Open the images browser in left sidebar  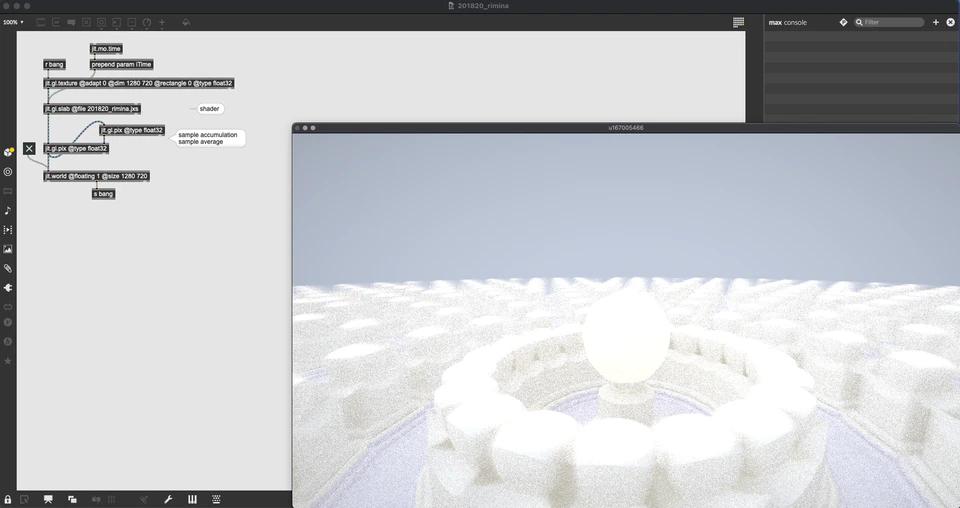pos(8,249)
